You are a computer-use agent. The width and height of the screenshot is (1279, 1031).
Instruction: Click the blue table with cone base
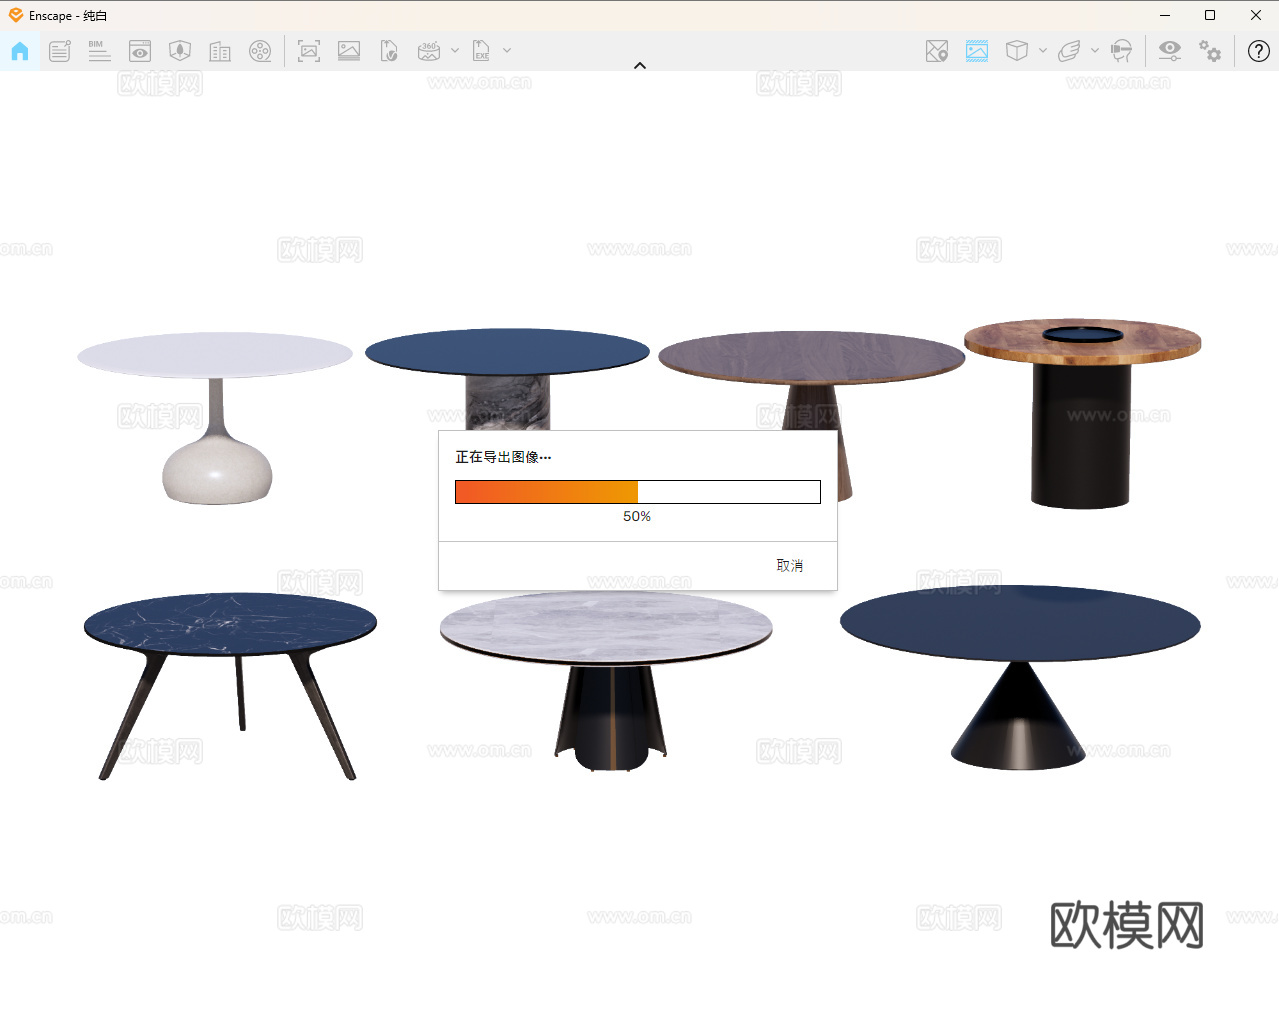tap(1020, 677)
